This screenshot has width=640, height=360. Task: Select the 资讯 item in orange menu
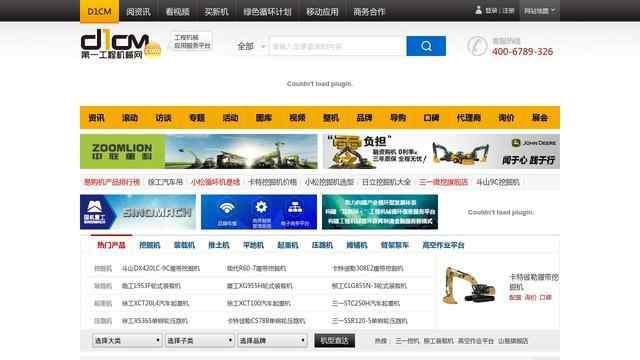pyautogui.click(x=97, y=118)
